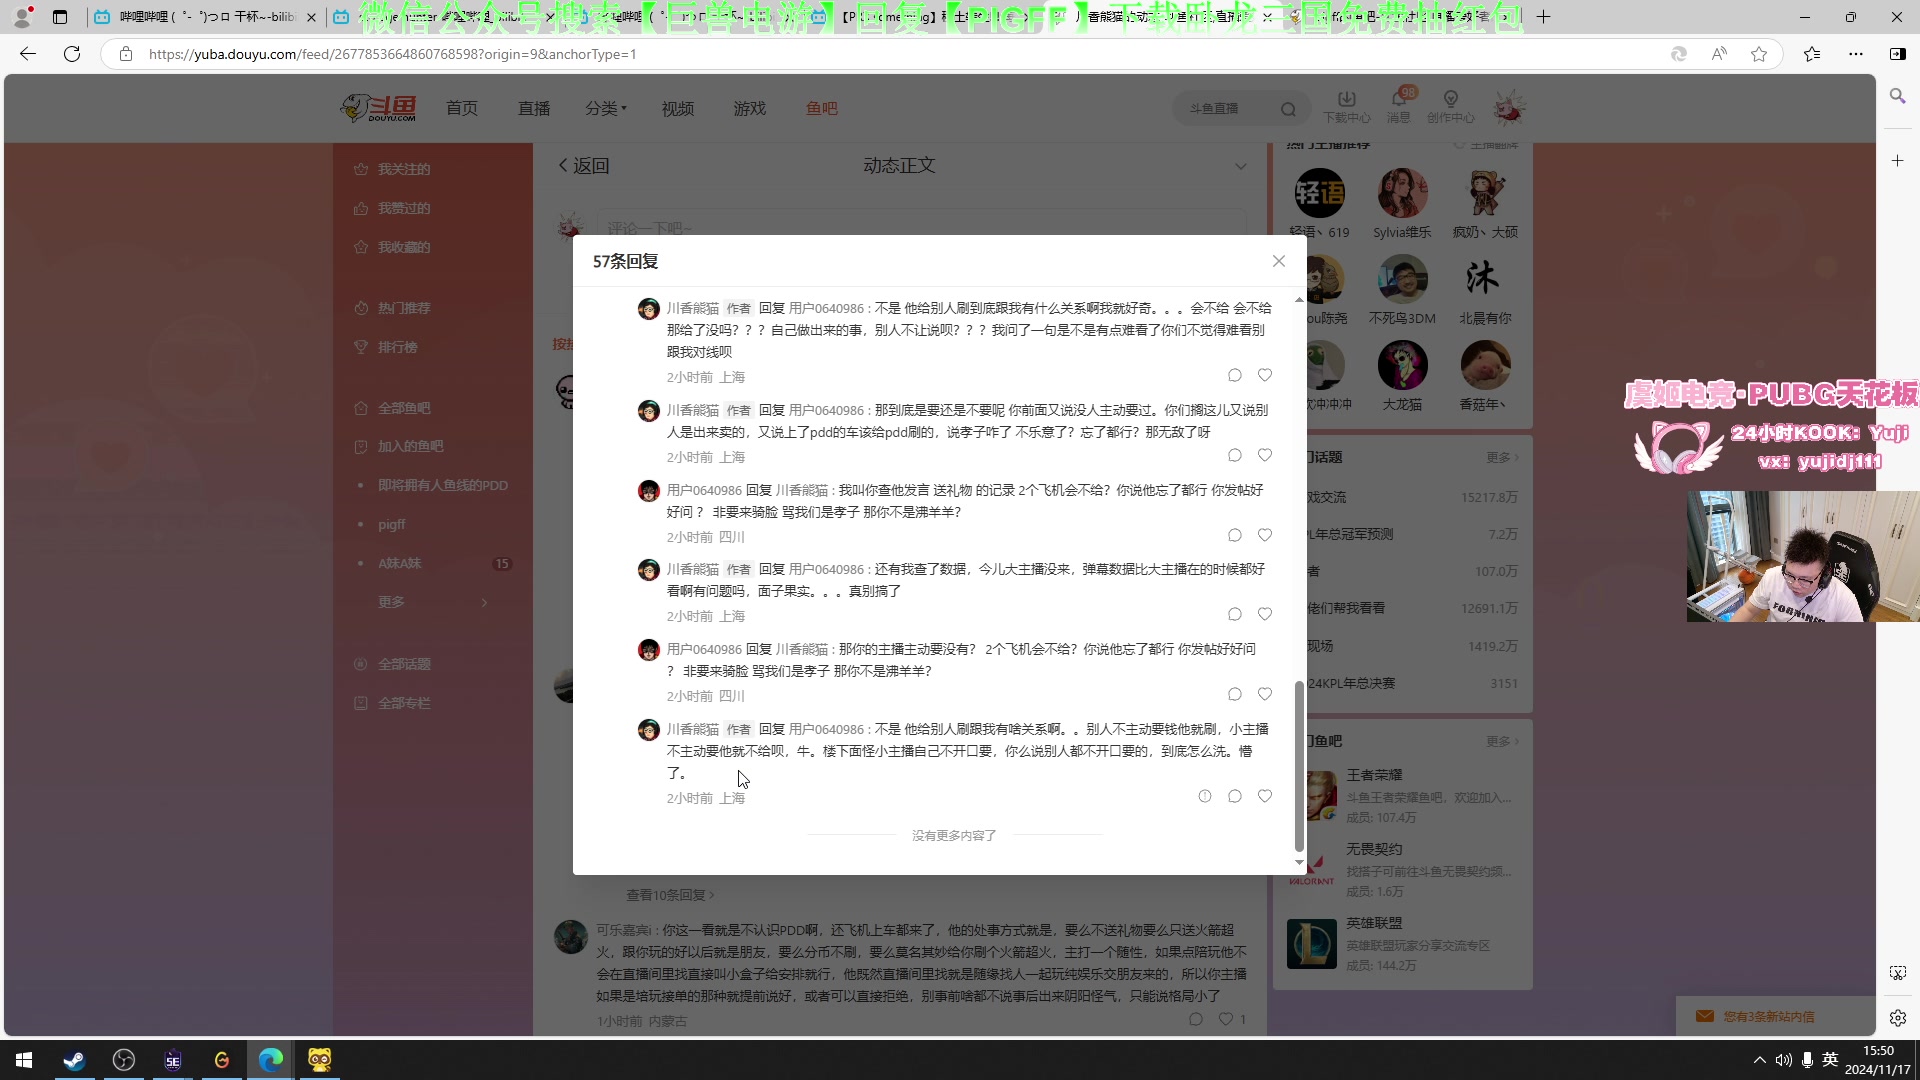Close the 57条回复 reply dialog
The image size is (1920, 1080).
(x=1278, y=261)
